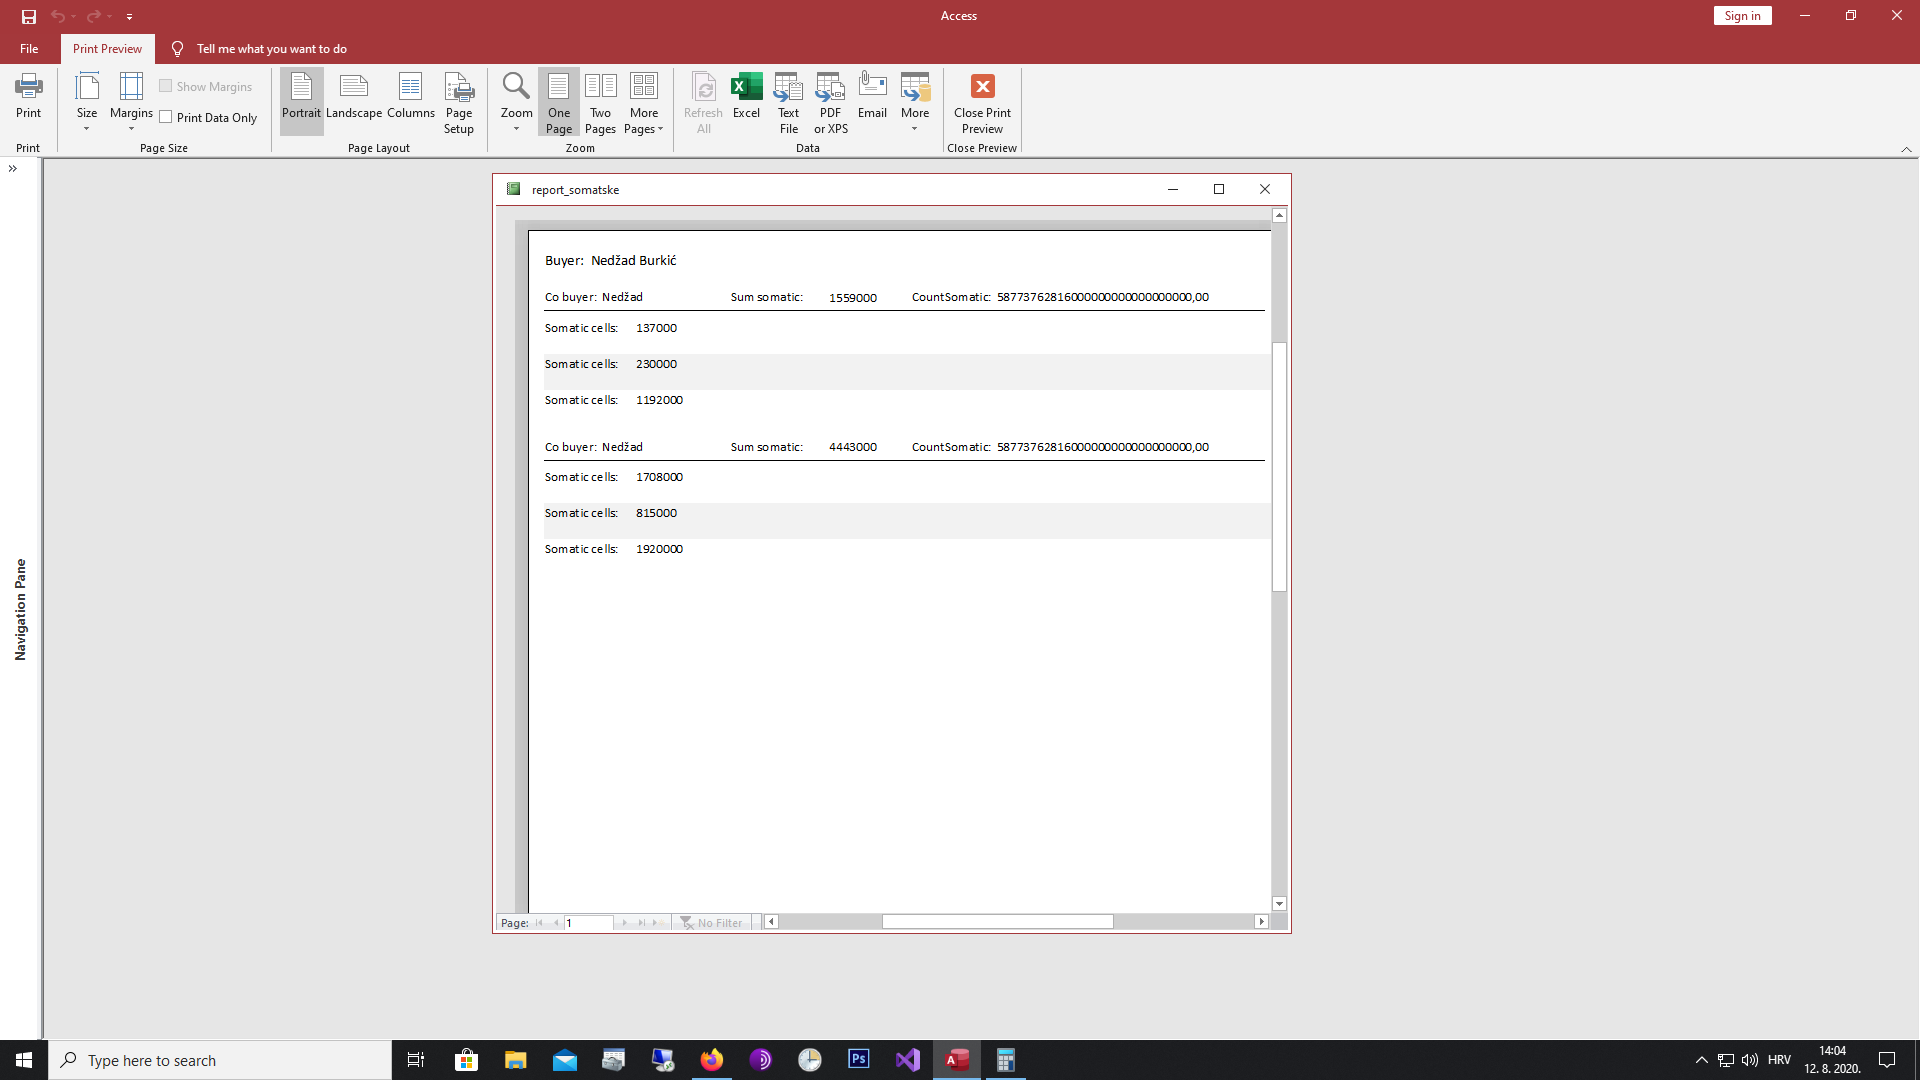Select One Page zoom view
The image size is (1920, 1080).
559,102
